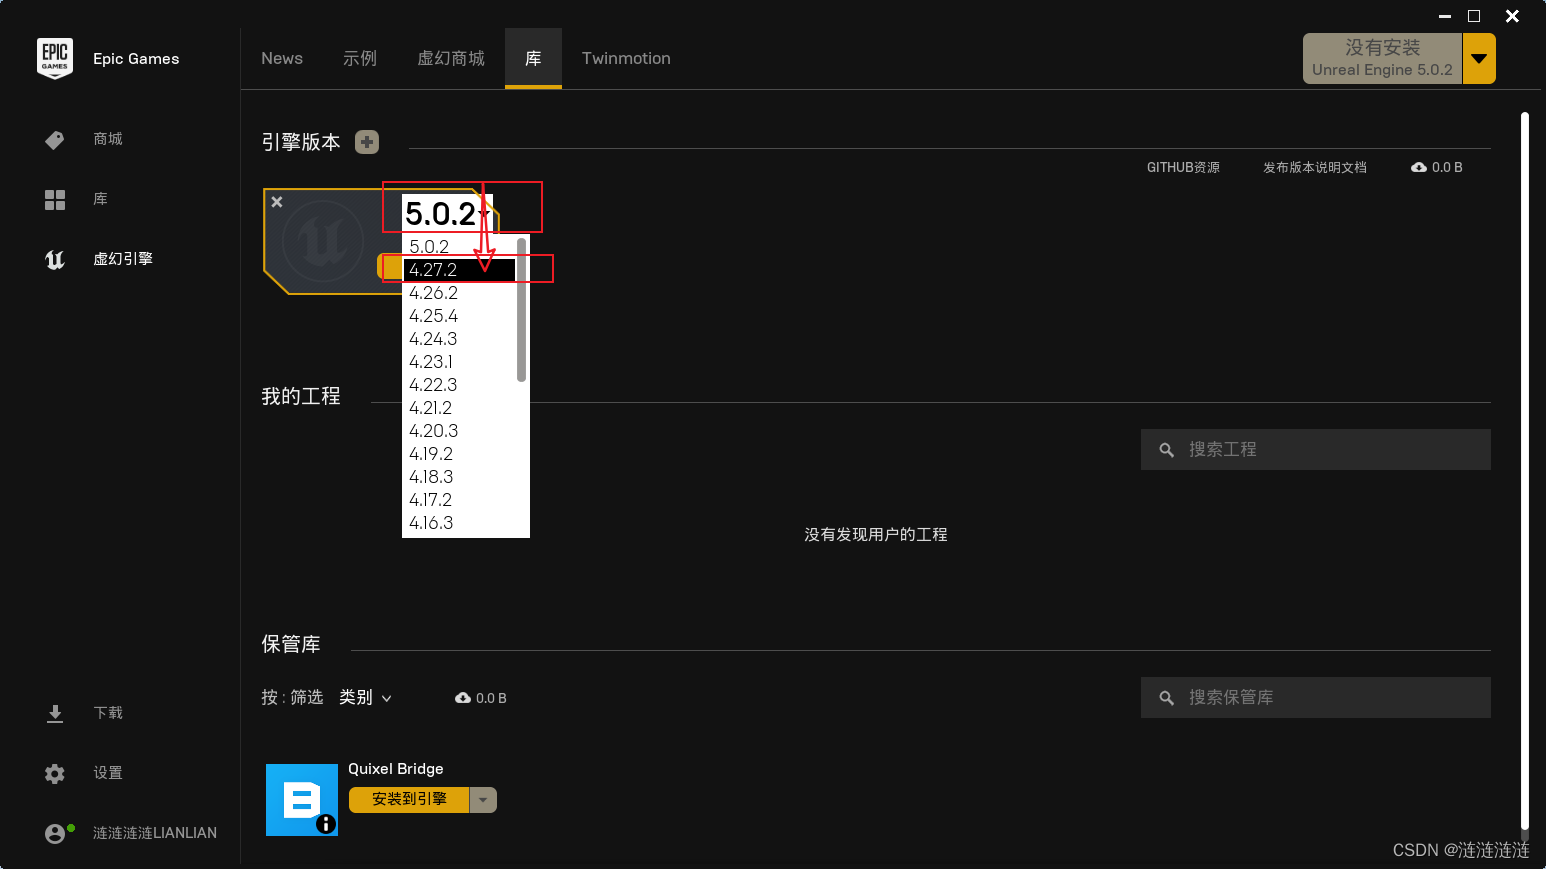Switch to the News tab
1546x869 pixels.
(282, 58)
